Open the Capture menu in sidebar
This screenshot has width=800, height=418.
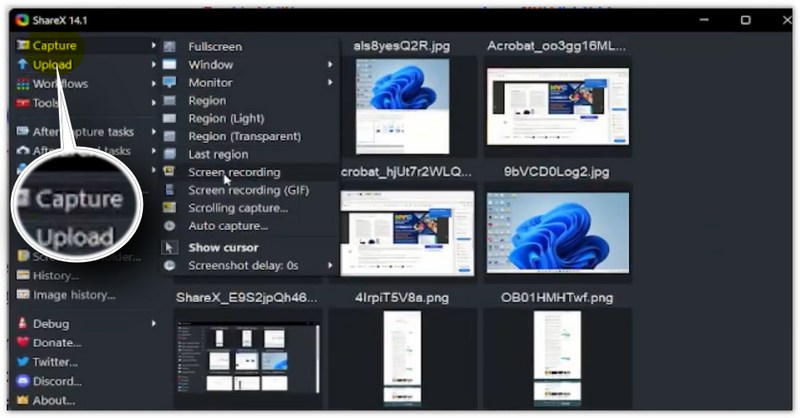pyautogui.click(x=55, y=45)
